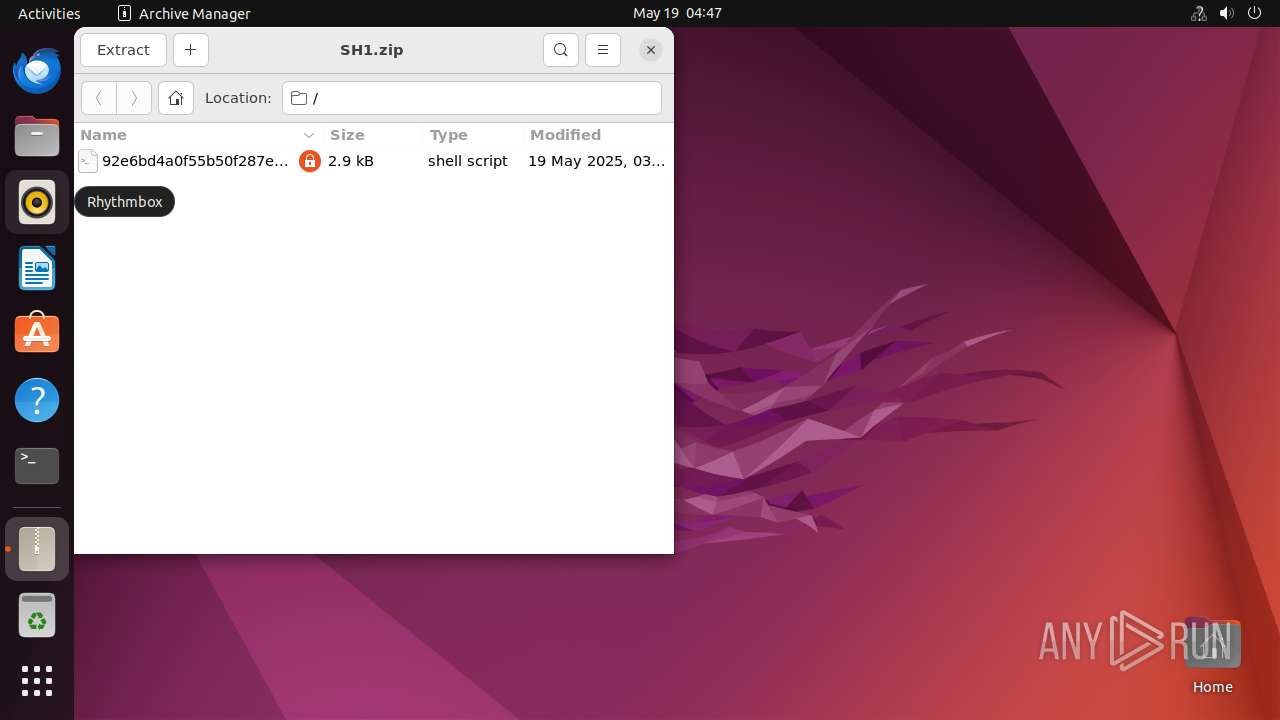Screen dimensions: 1280x720
Task: Click the lock icon on the file row
Action: pos(310,161)
